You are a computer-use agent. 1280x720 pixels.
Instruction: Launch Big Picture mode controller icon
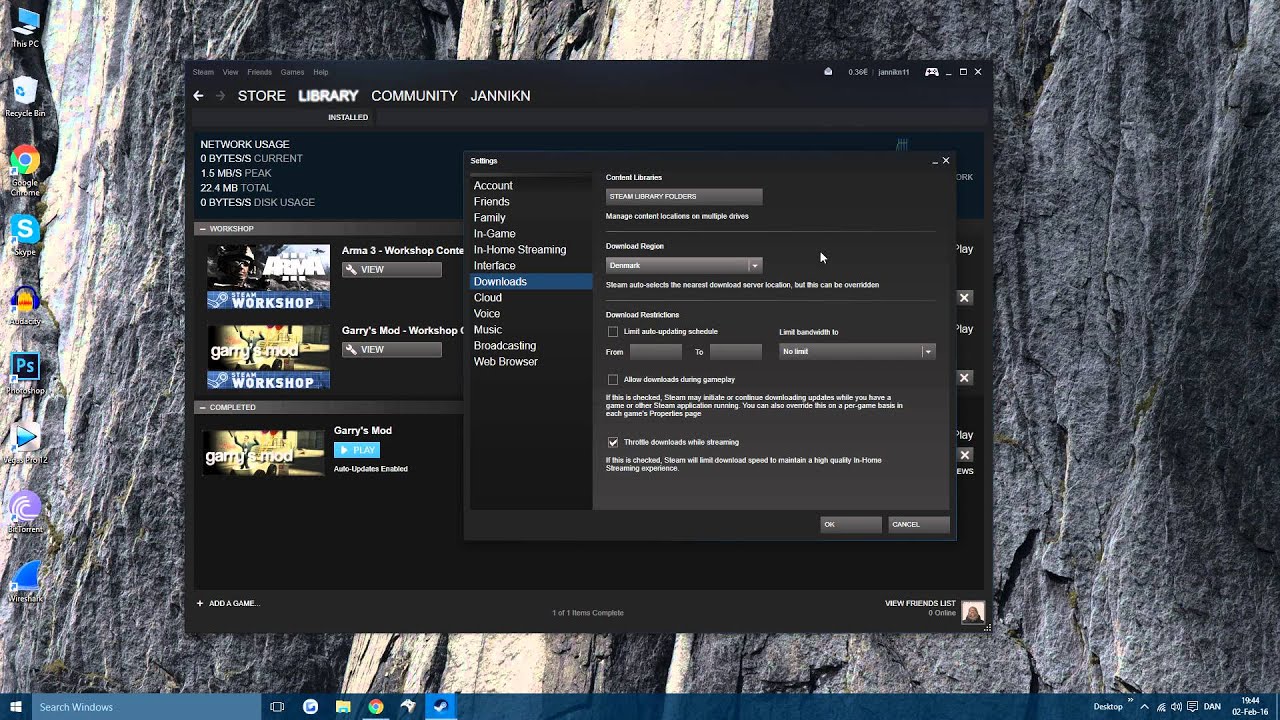931,72
